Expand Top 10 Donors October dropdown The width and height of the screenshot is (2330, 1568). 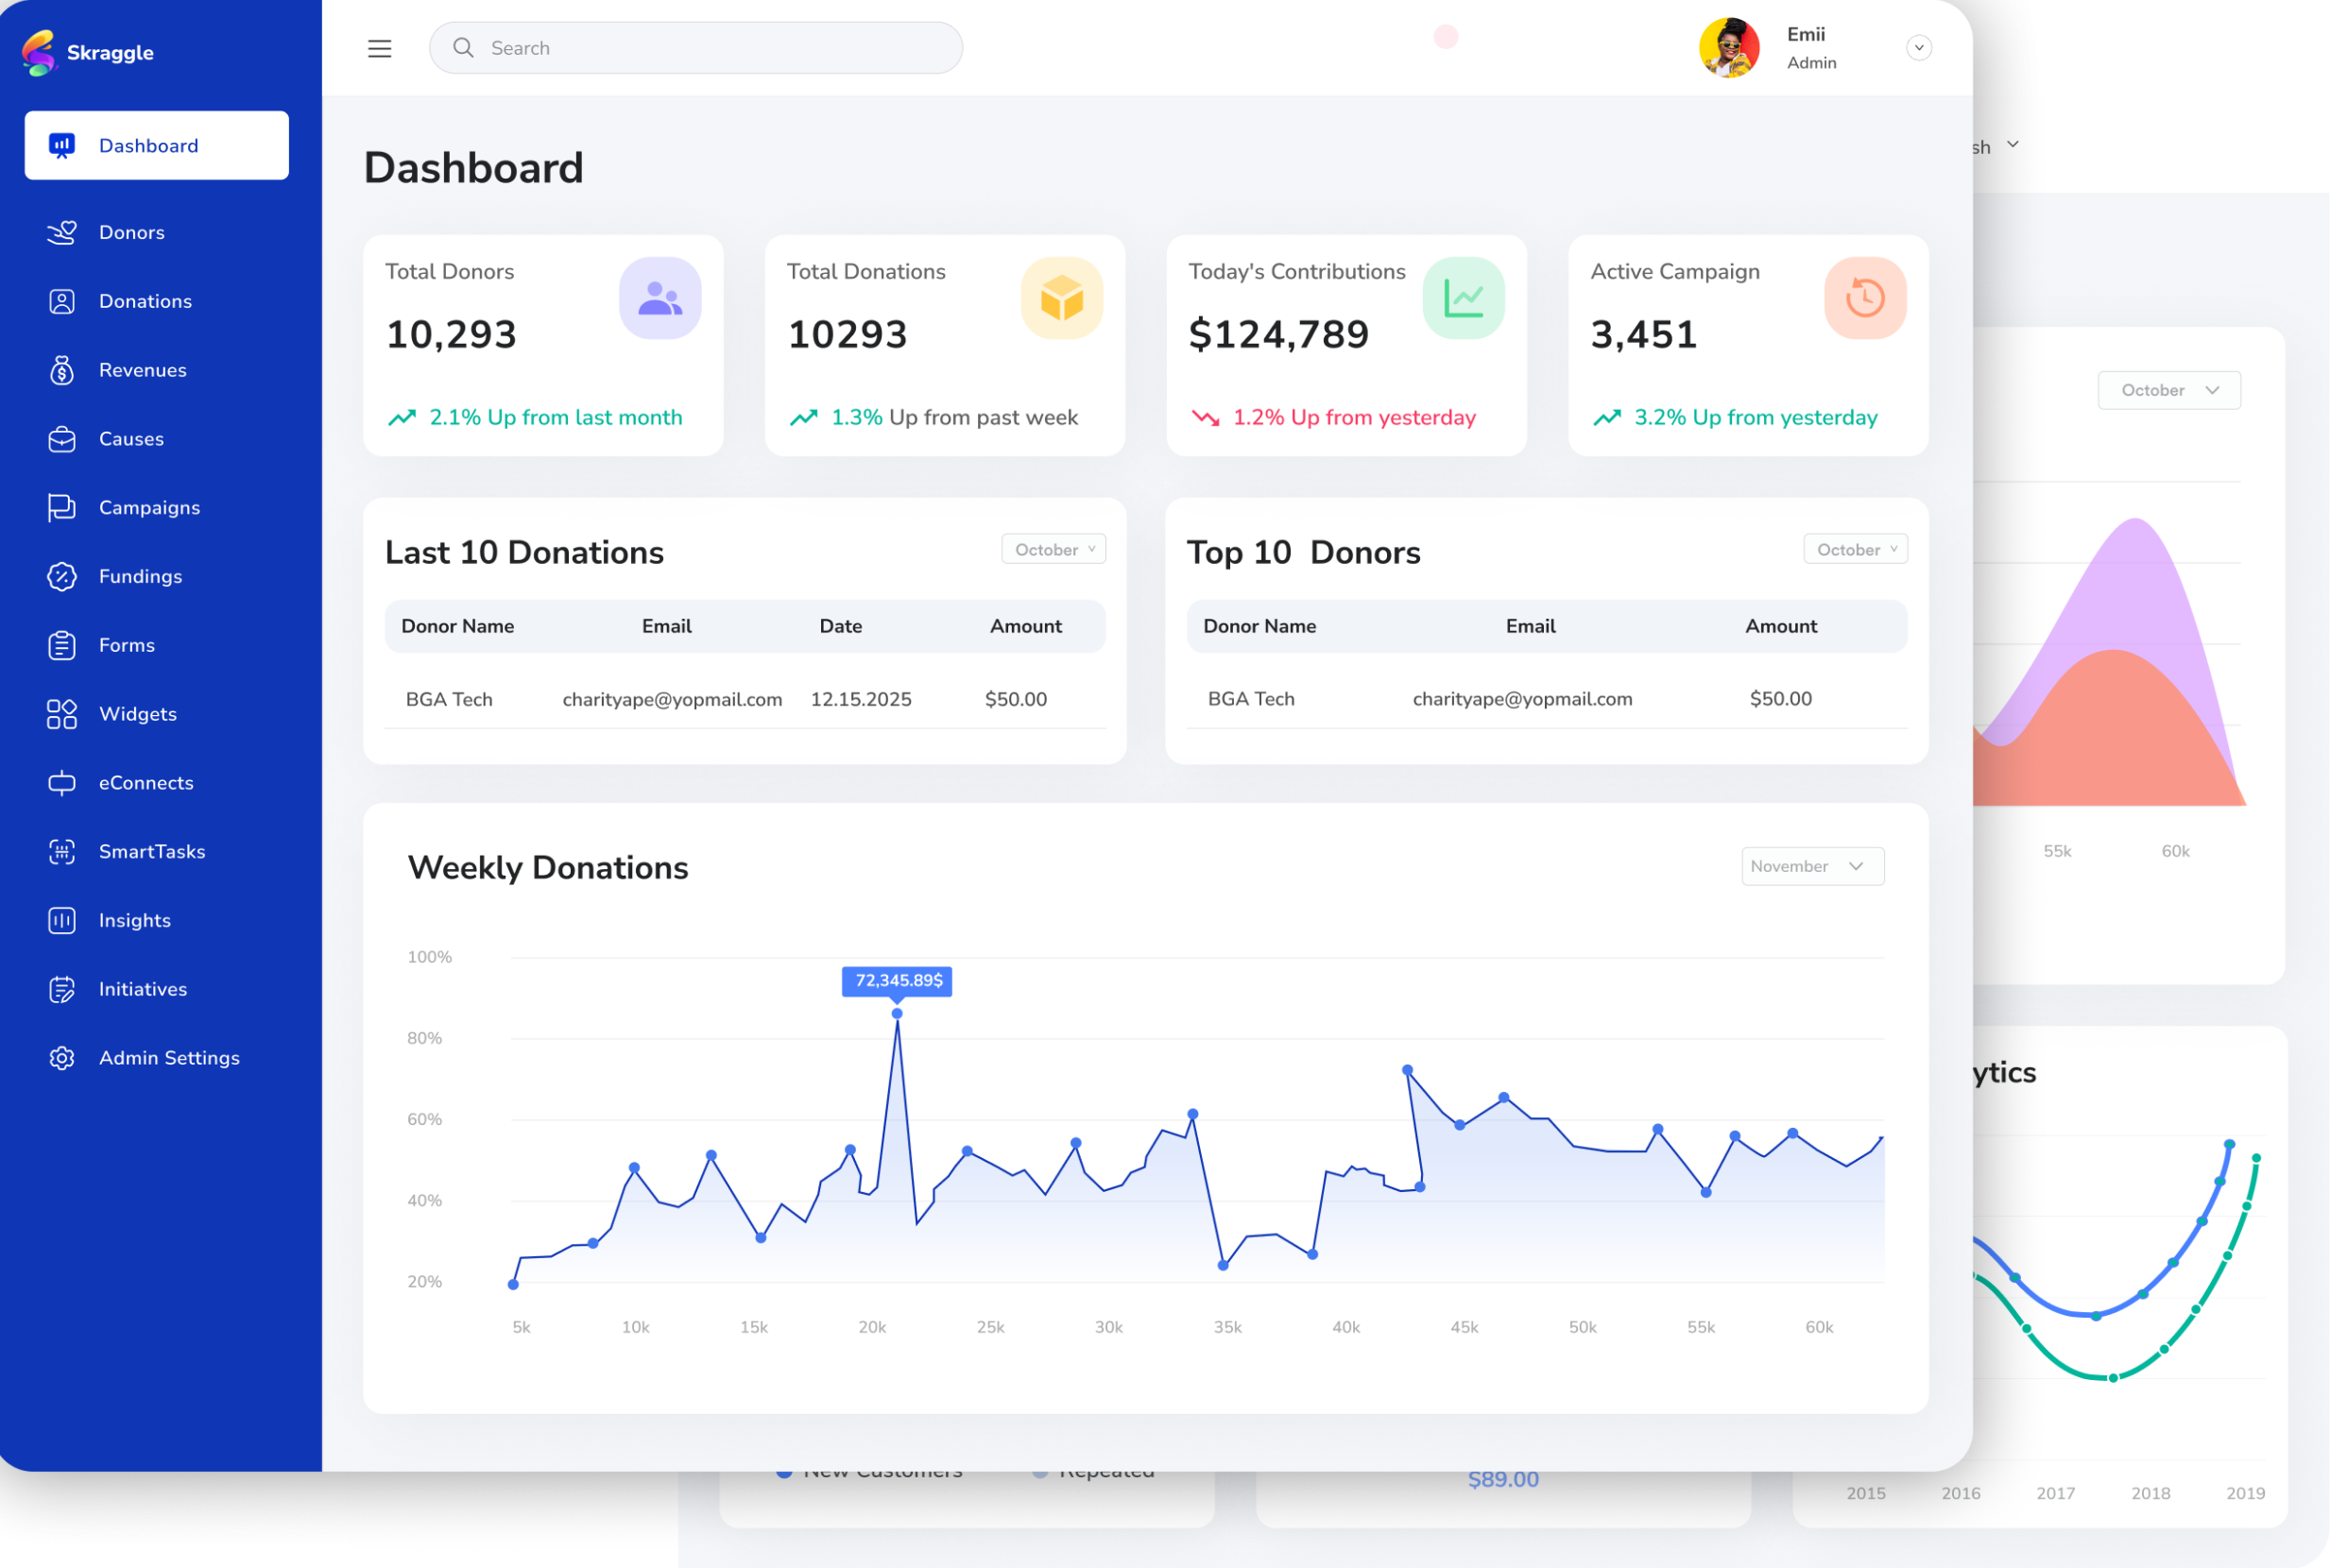coord(1855,549)
